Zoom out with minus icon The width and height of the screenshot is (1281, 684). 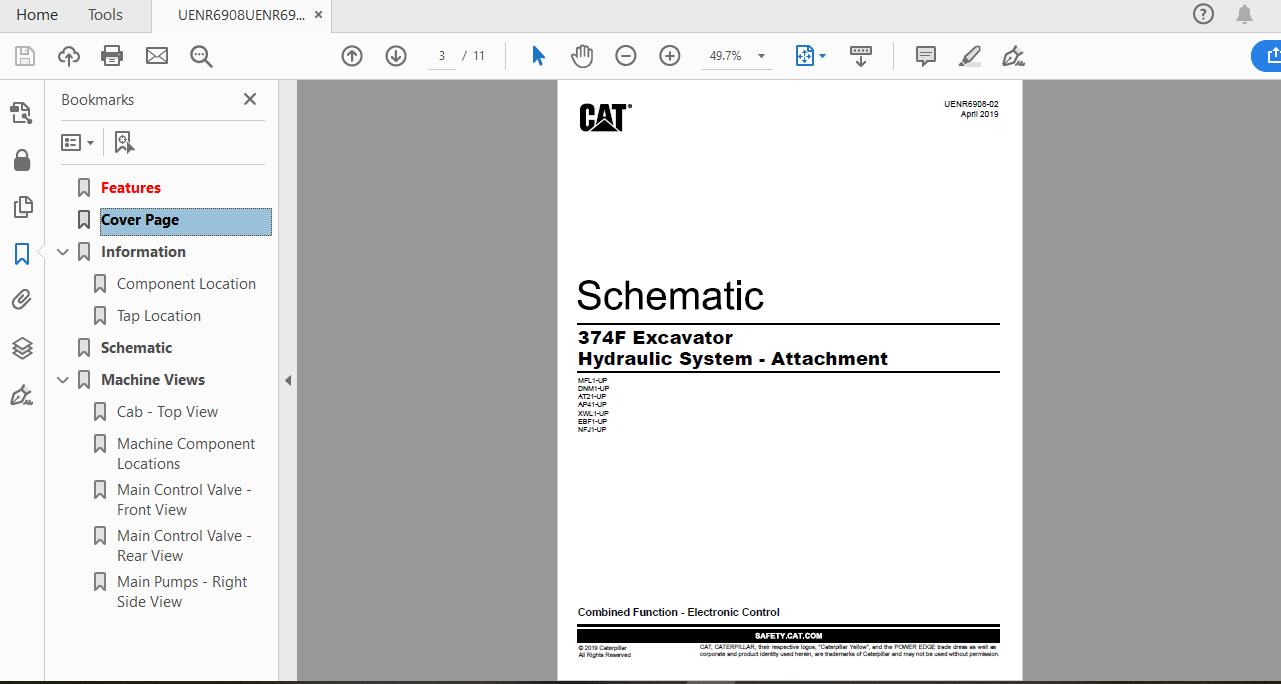coord(626,56)
